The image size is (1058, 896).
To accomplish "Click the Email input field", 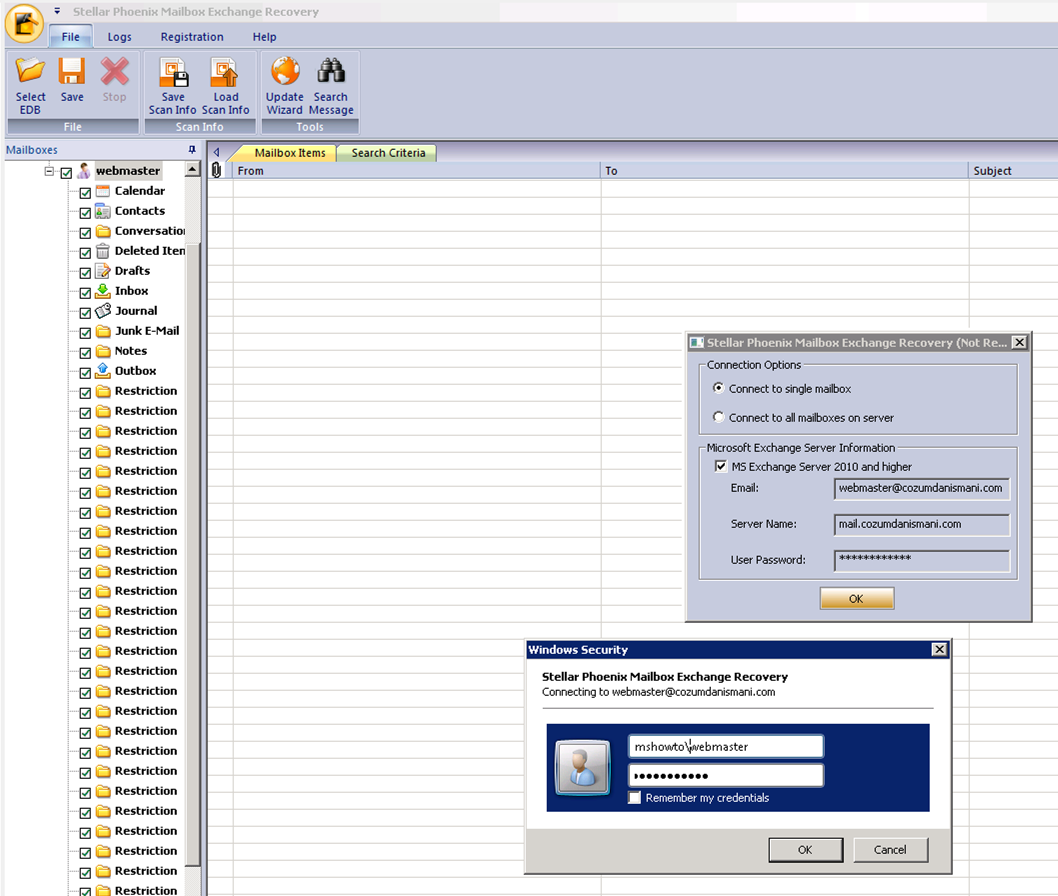I will pyautogui.click(x=922, y=488).
